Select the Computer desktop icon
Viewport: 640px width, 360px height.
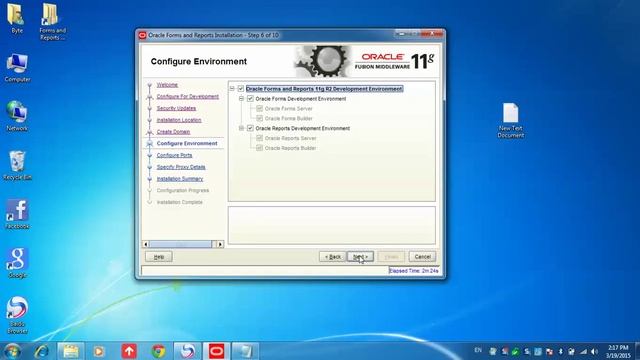(x=17, y=68)
